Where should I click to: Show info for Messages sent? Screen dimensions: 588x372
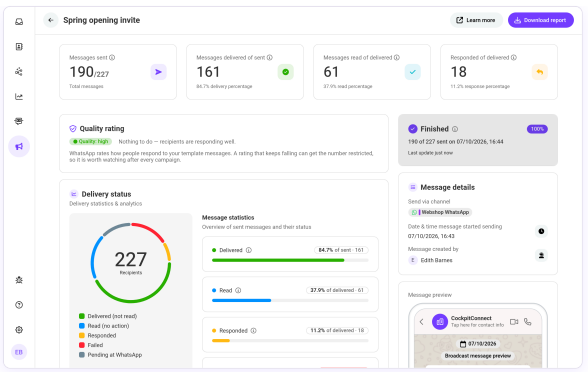coord(112,58)
